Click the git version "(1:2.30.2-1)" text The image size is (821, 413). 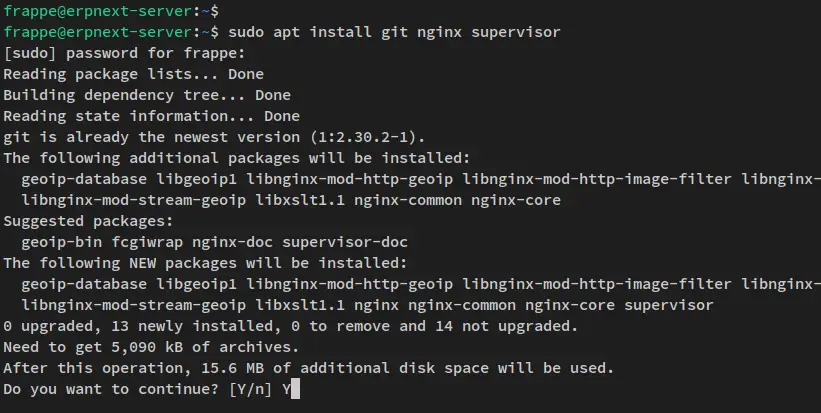point(368,137)
